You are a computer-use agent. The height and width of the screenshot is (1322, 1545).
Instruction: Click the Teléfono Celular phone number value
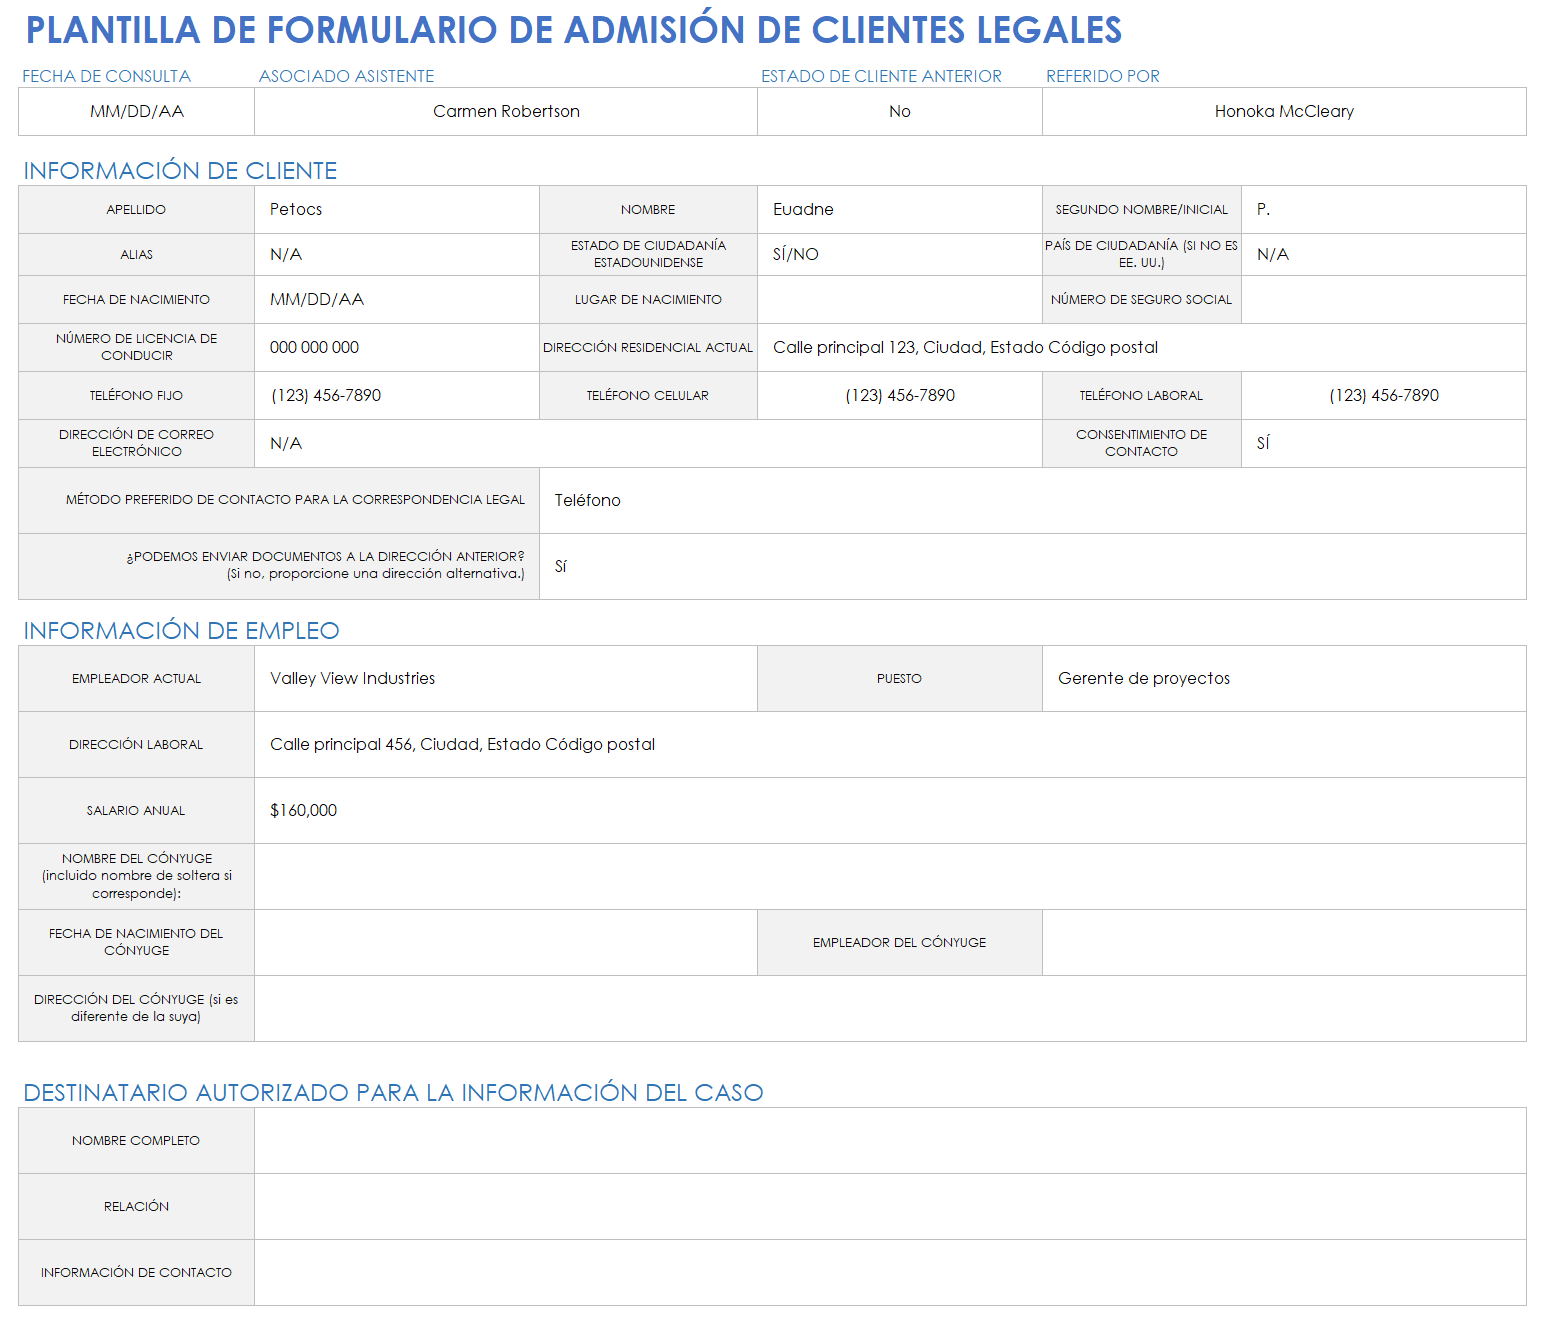pyautogui.click(x=899, y=395)
